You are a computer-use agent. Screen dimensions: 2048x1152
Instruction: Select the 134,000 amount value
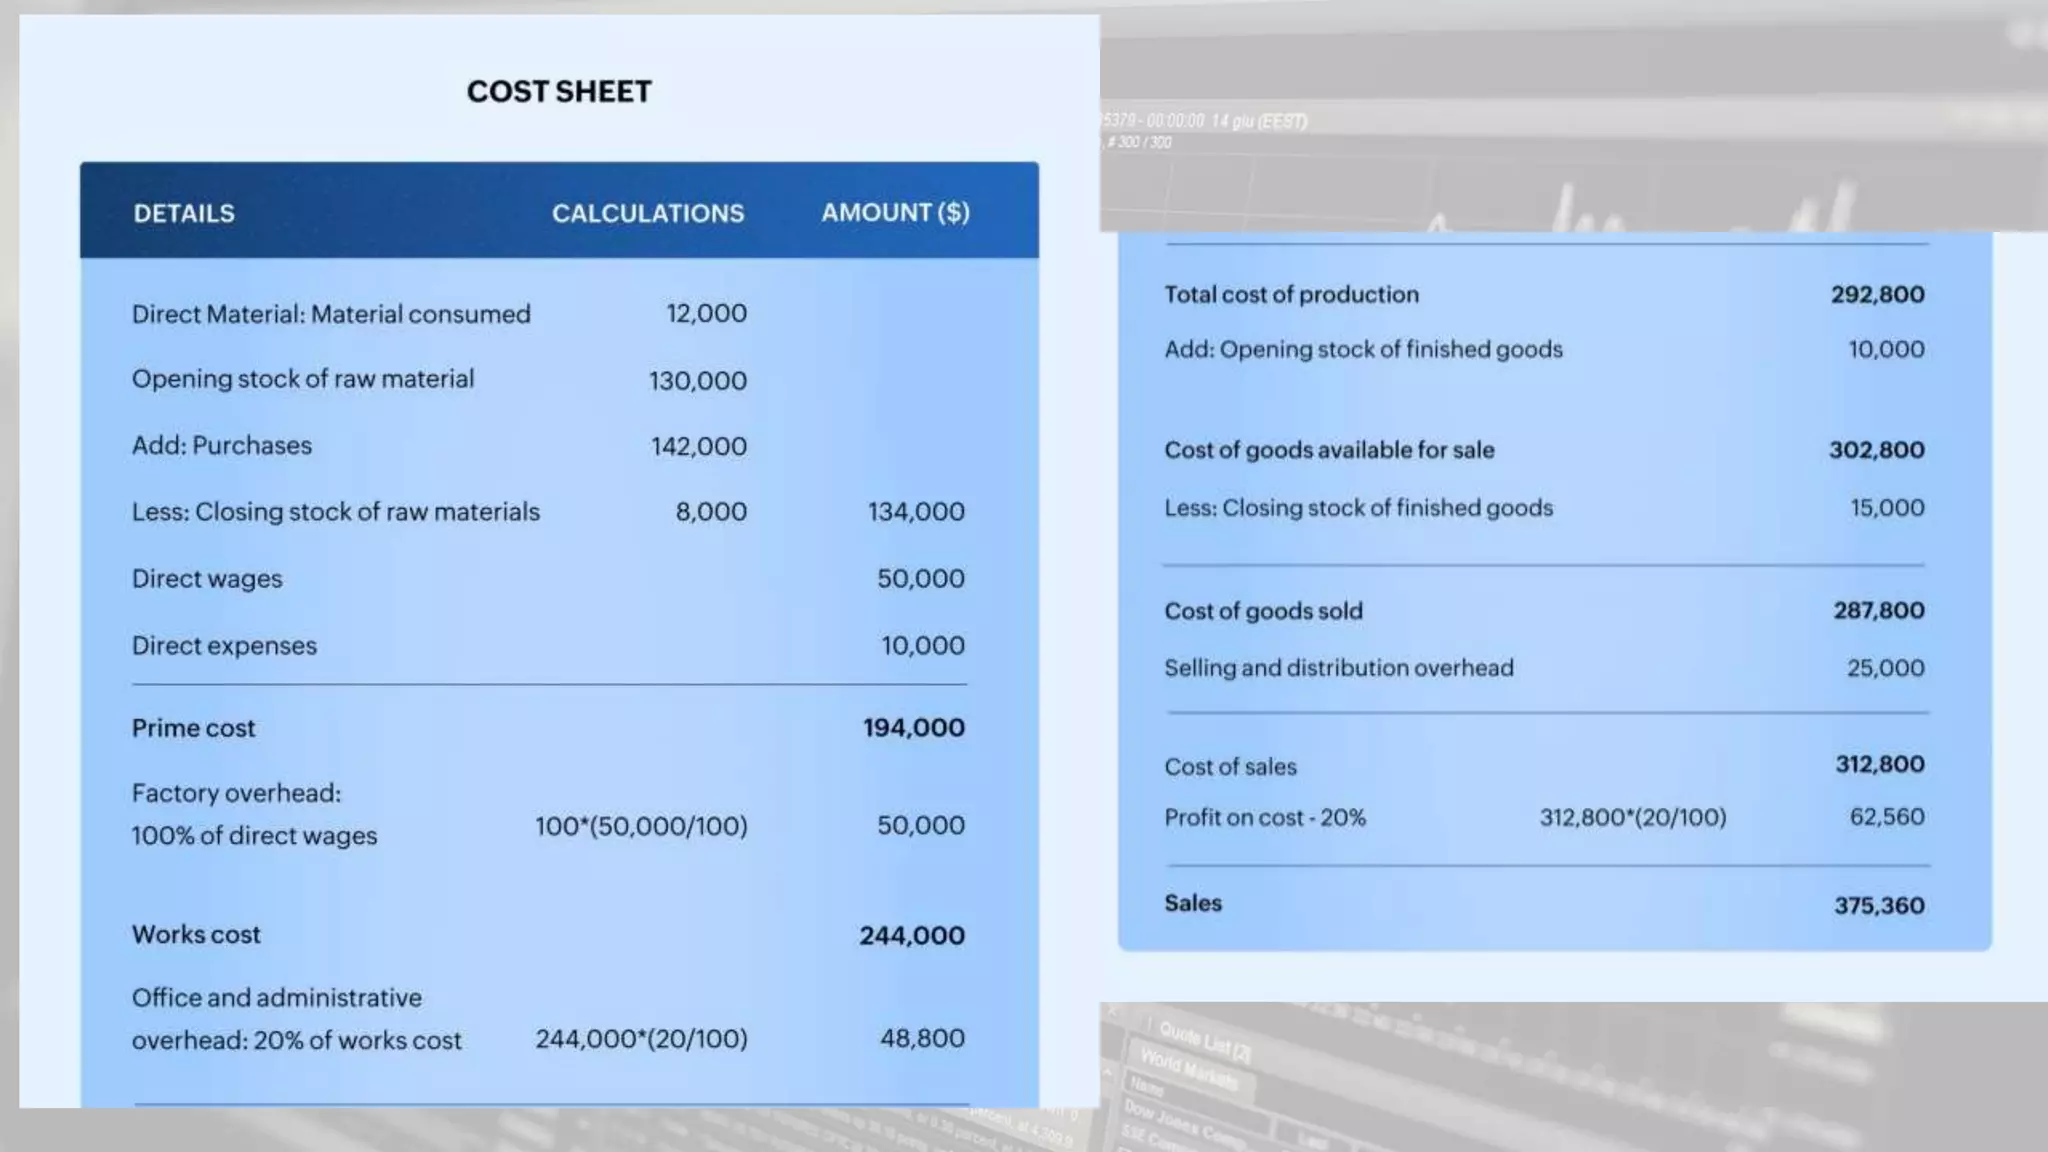point(916,512)
